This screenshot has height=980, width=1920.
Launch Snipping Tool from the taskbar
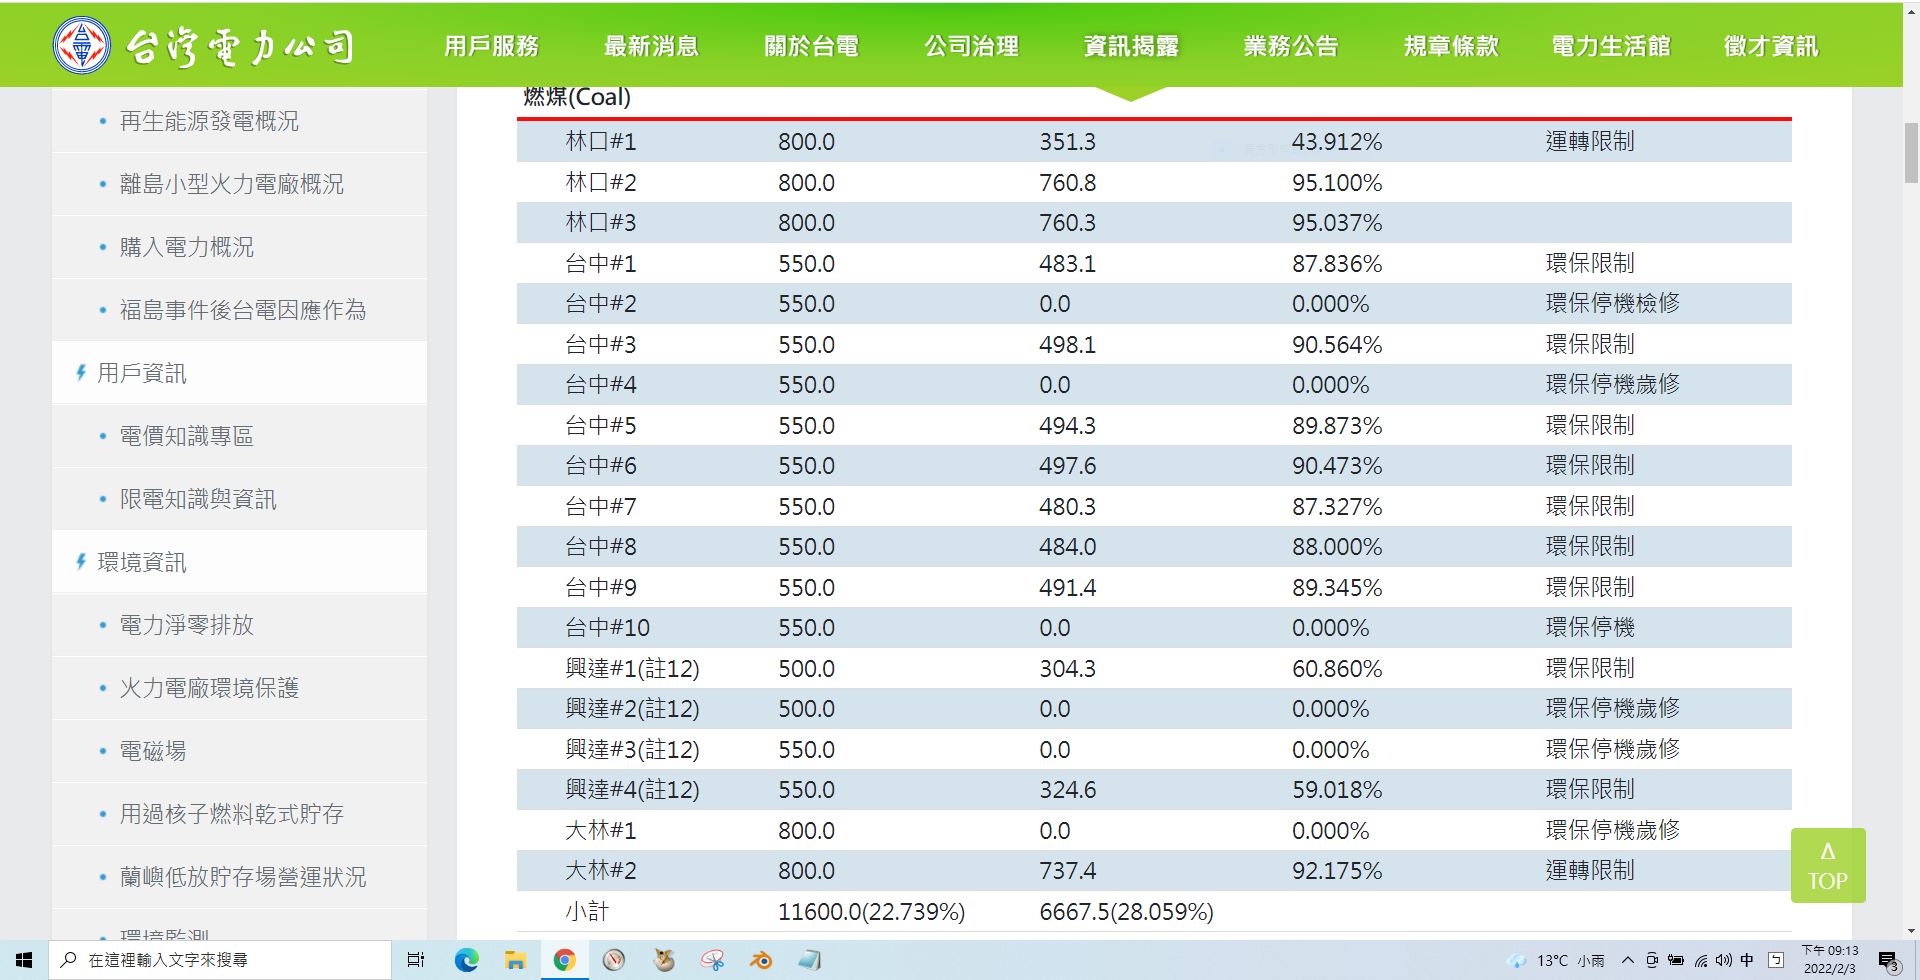click(712, 960)
